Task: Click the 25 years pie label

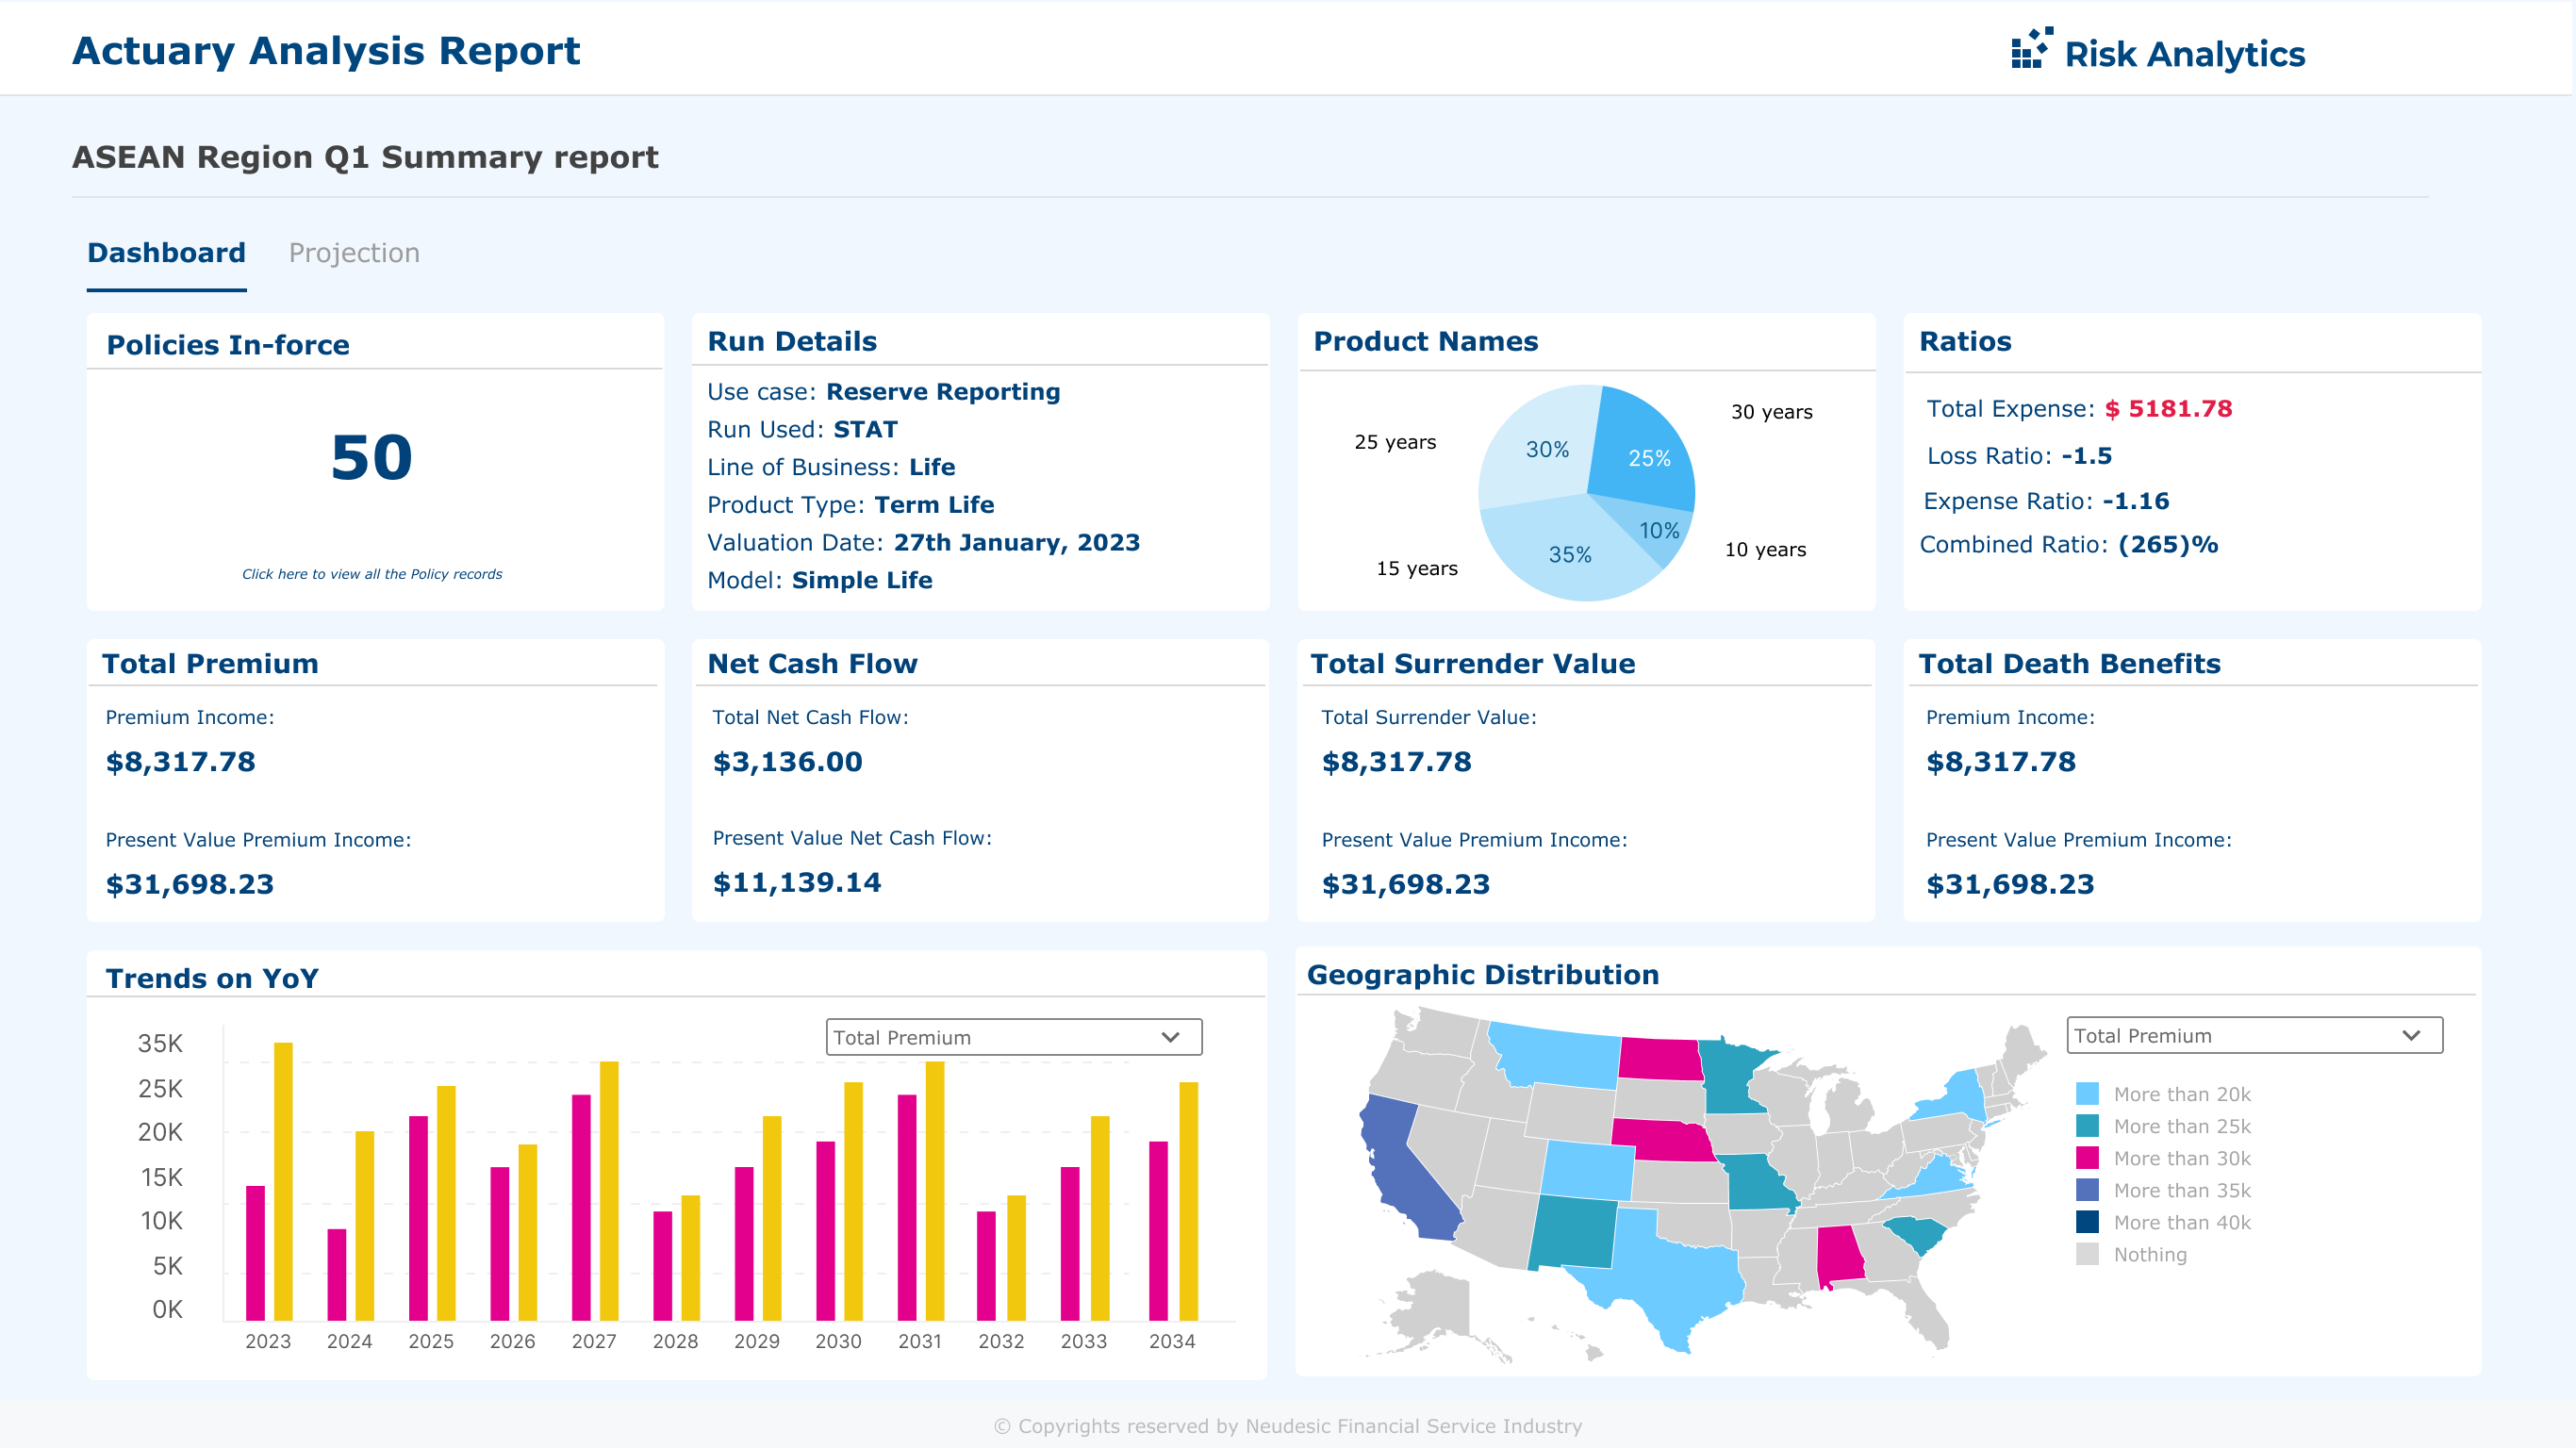Action: tap(1394, 442)
